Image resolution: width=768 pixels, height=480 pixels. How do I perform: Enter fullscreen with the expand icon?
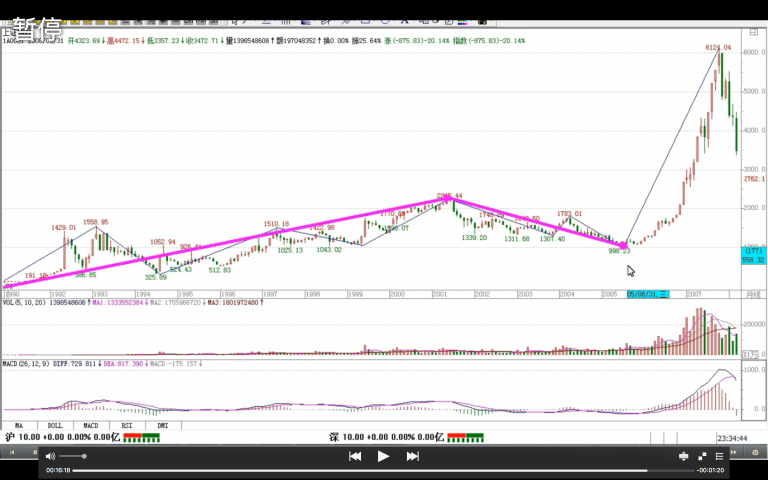(x=703, y=456)
